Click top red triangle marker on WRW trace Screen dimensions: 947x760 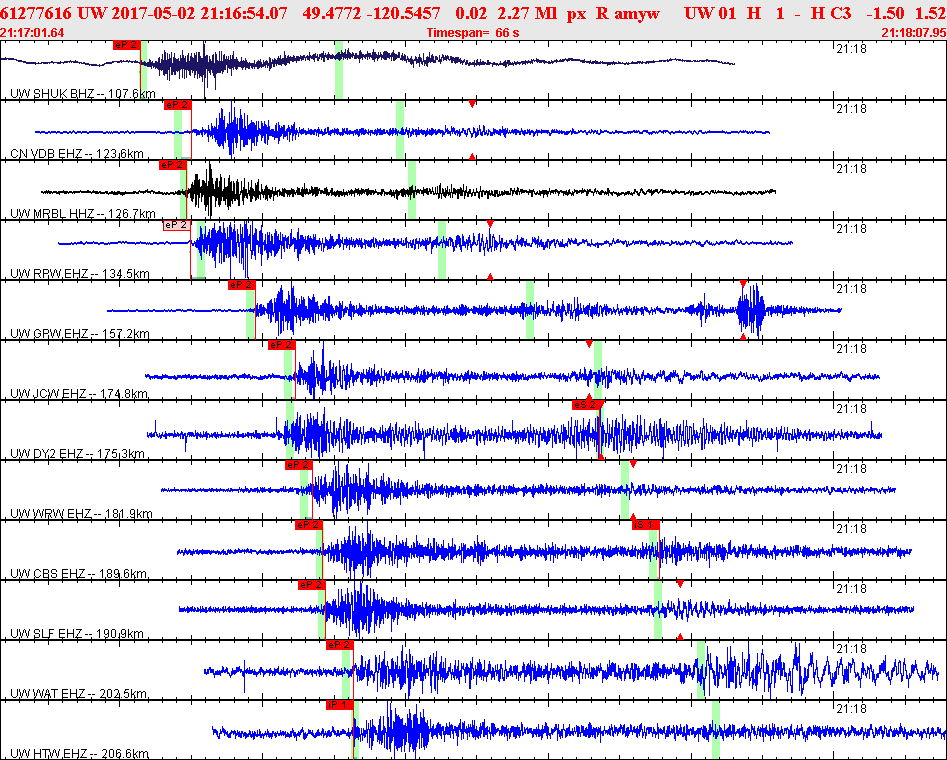tap(633, 464)
